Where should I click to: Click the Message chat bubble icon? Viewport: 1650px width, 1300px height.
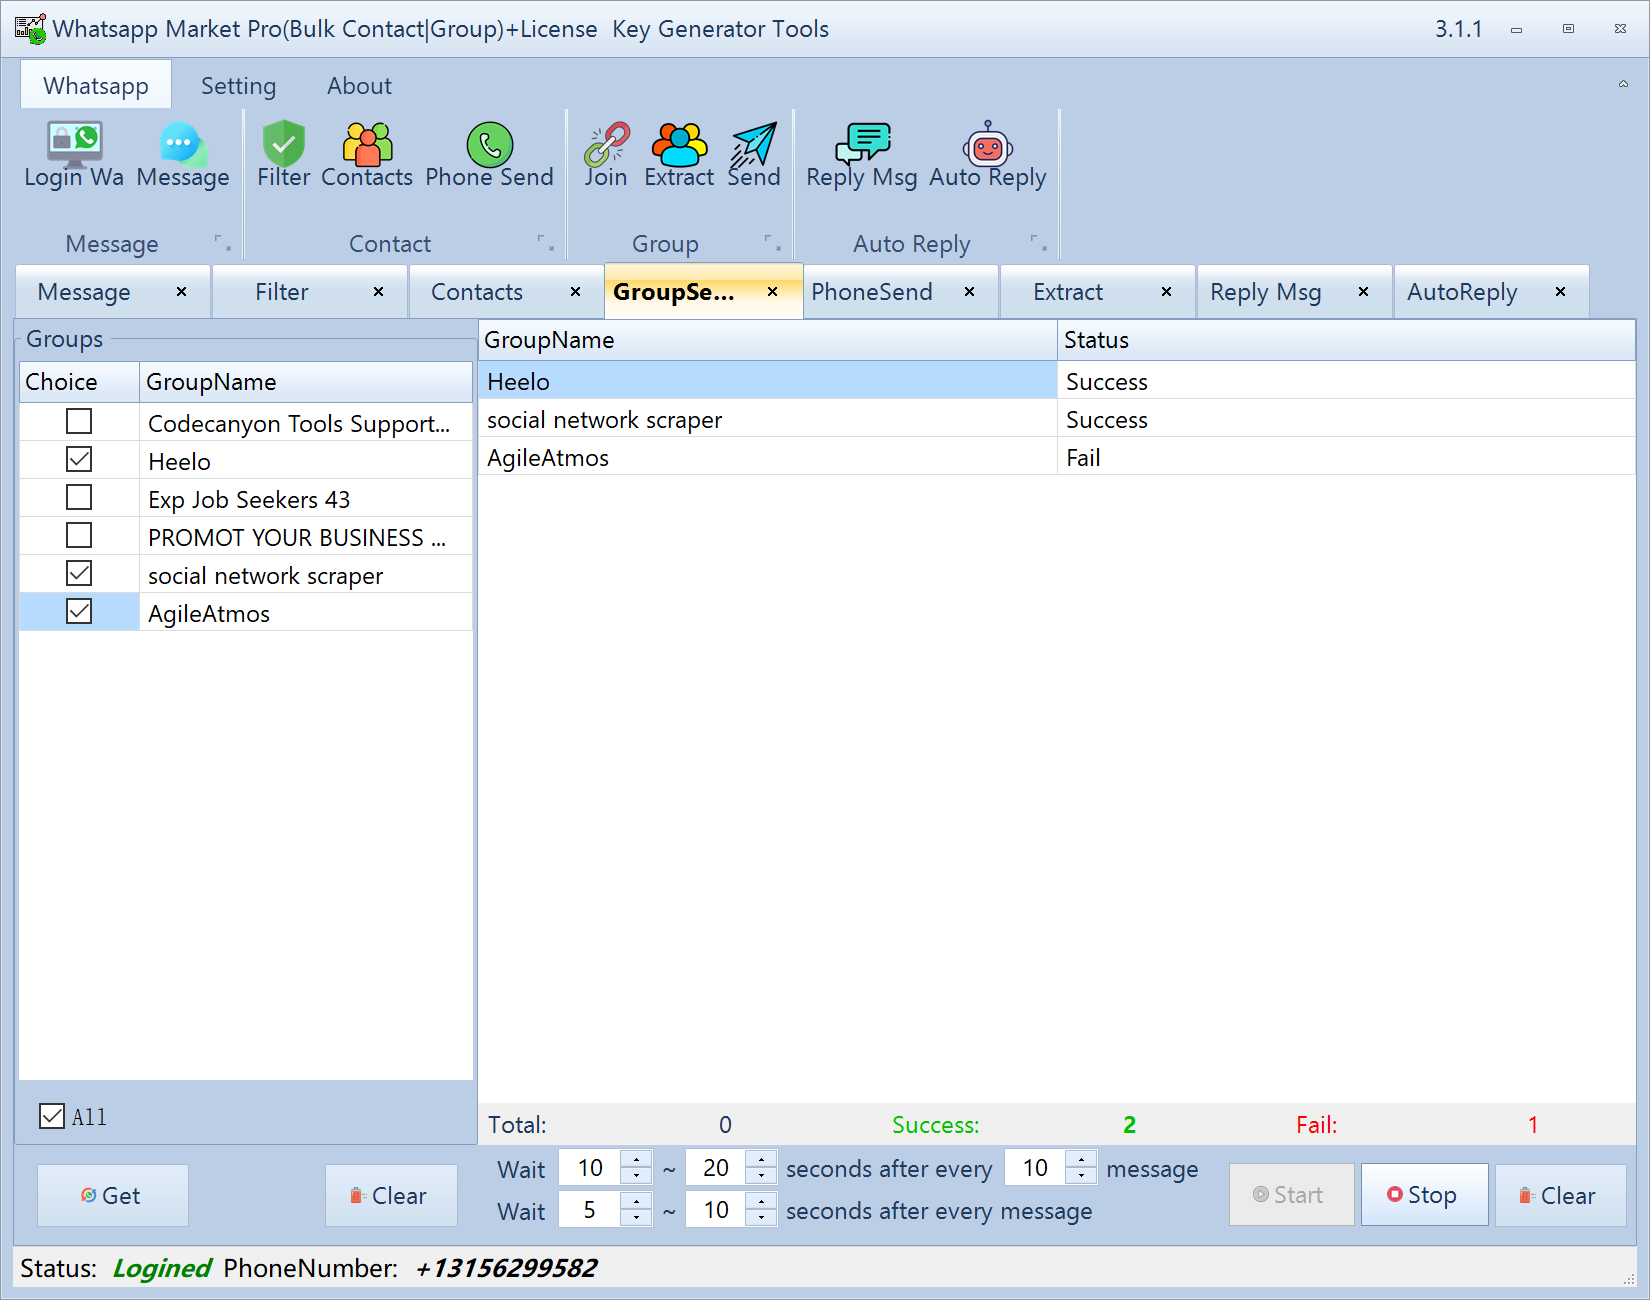pyautogui.click(x=183, y=155)
